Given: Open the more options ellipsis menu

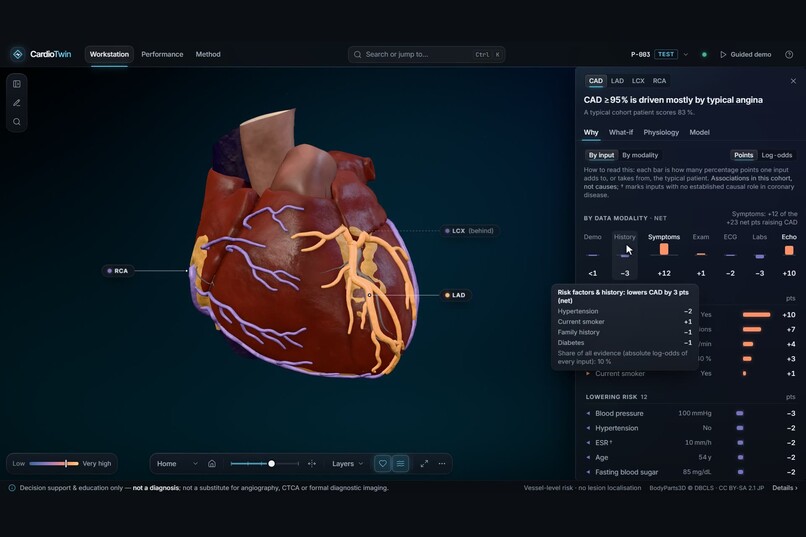Looking at the screenshot, I should coord(442,464).
